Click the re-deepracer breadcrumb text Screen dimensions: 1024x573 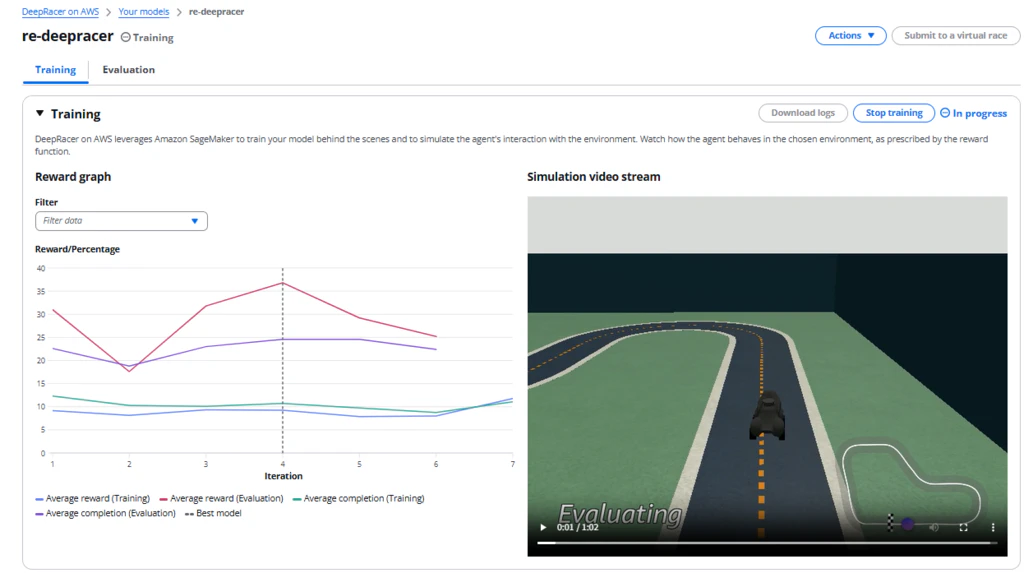216,12
